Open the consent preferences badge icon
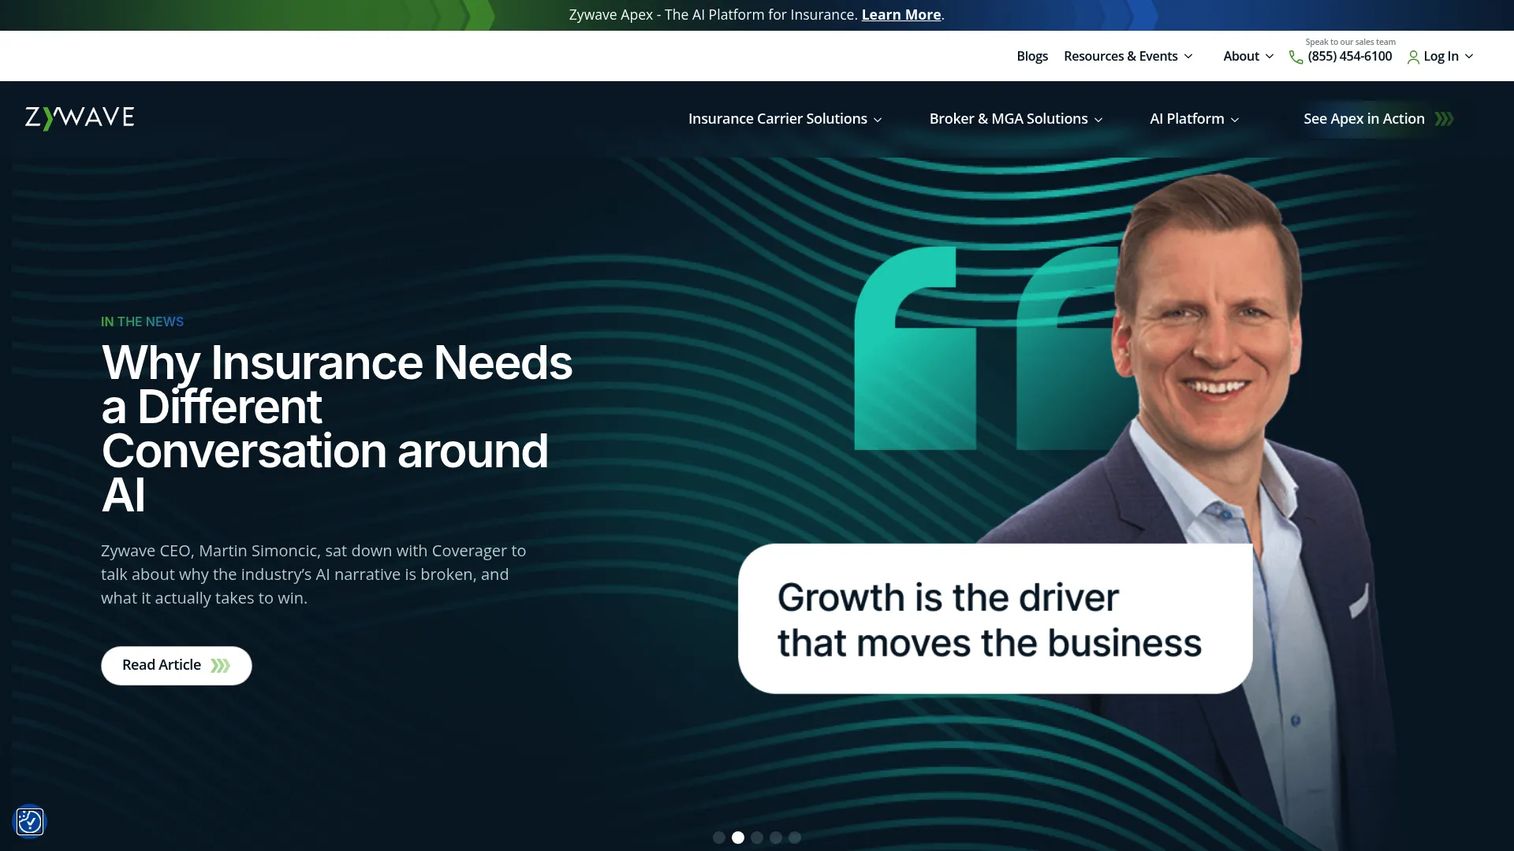The height and width of the screenshot is (851, 1514). click(30, 822)
